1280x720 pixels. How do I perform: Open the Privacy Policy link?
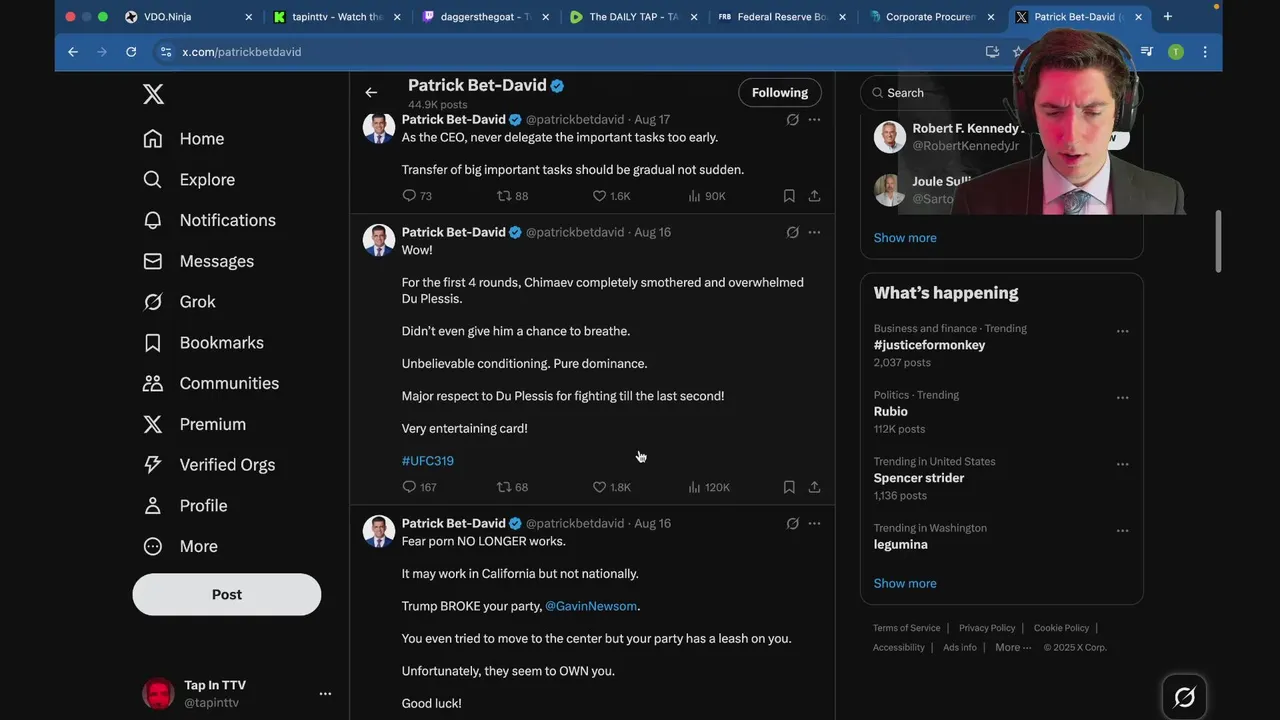987,628
